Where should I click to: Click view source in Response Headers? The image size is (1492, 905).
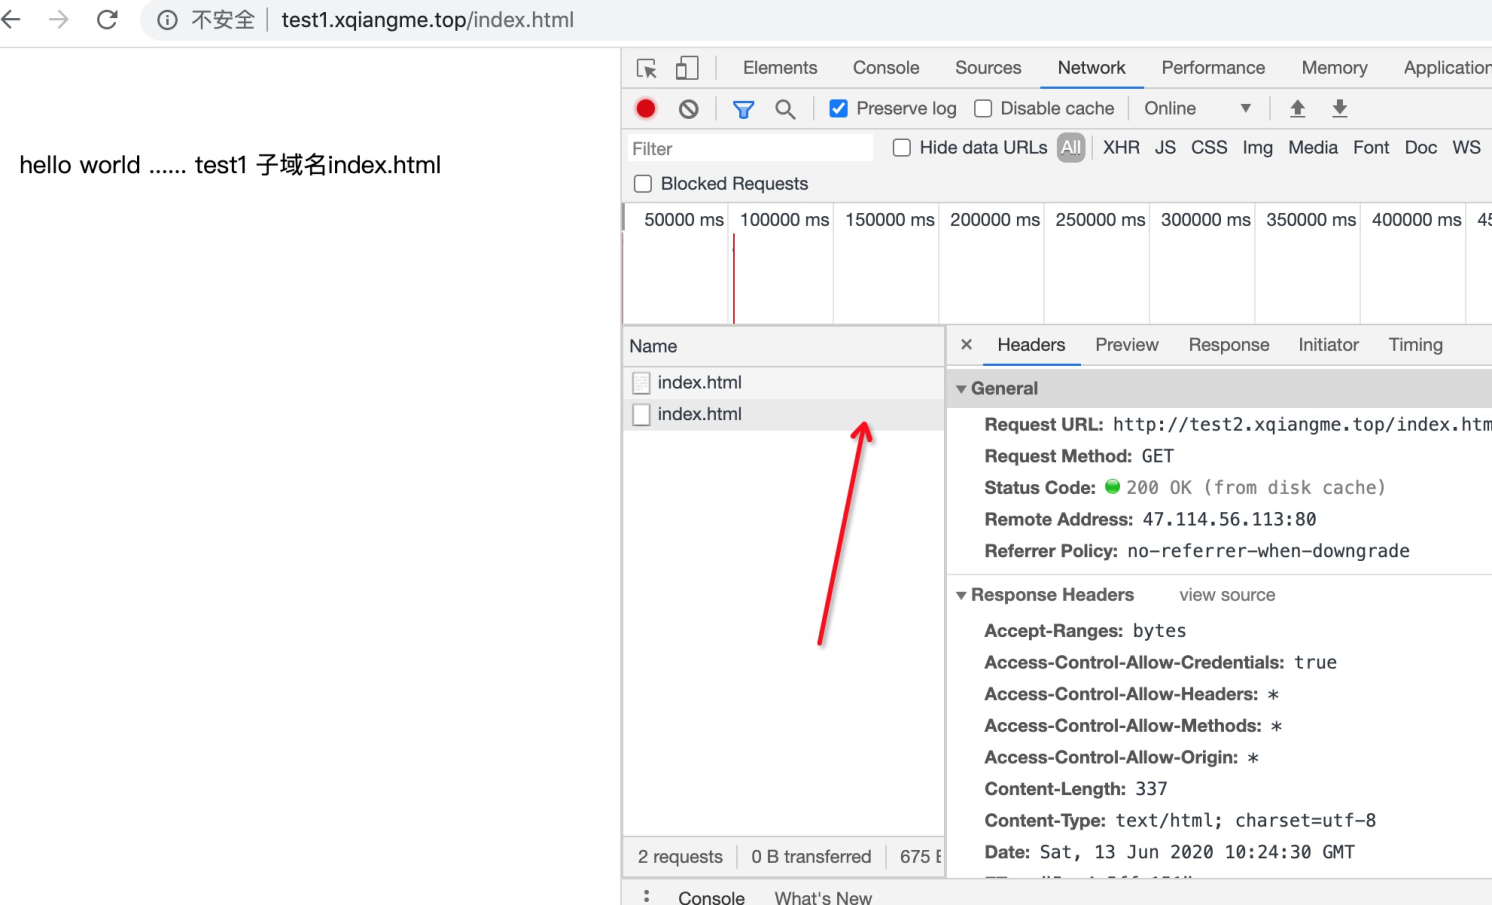(1227, 595)
